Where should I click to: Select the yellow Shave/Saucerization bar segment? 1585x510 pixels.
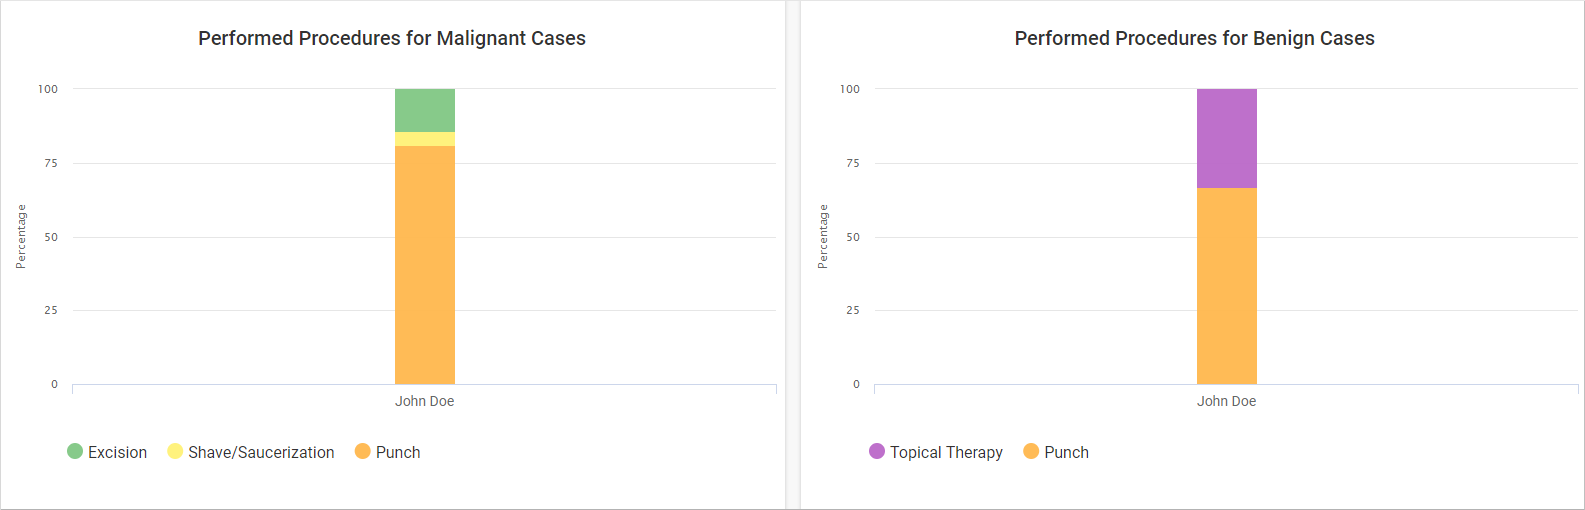pyautogui.click(x=425, y=139)
